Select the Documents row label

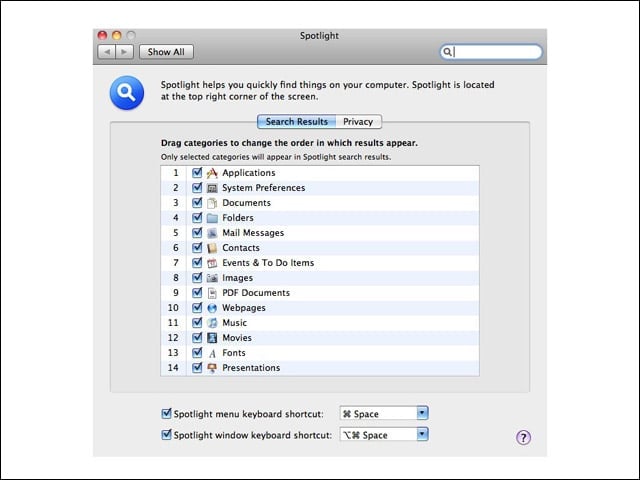[246, 203]
